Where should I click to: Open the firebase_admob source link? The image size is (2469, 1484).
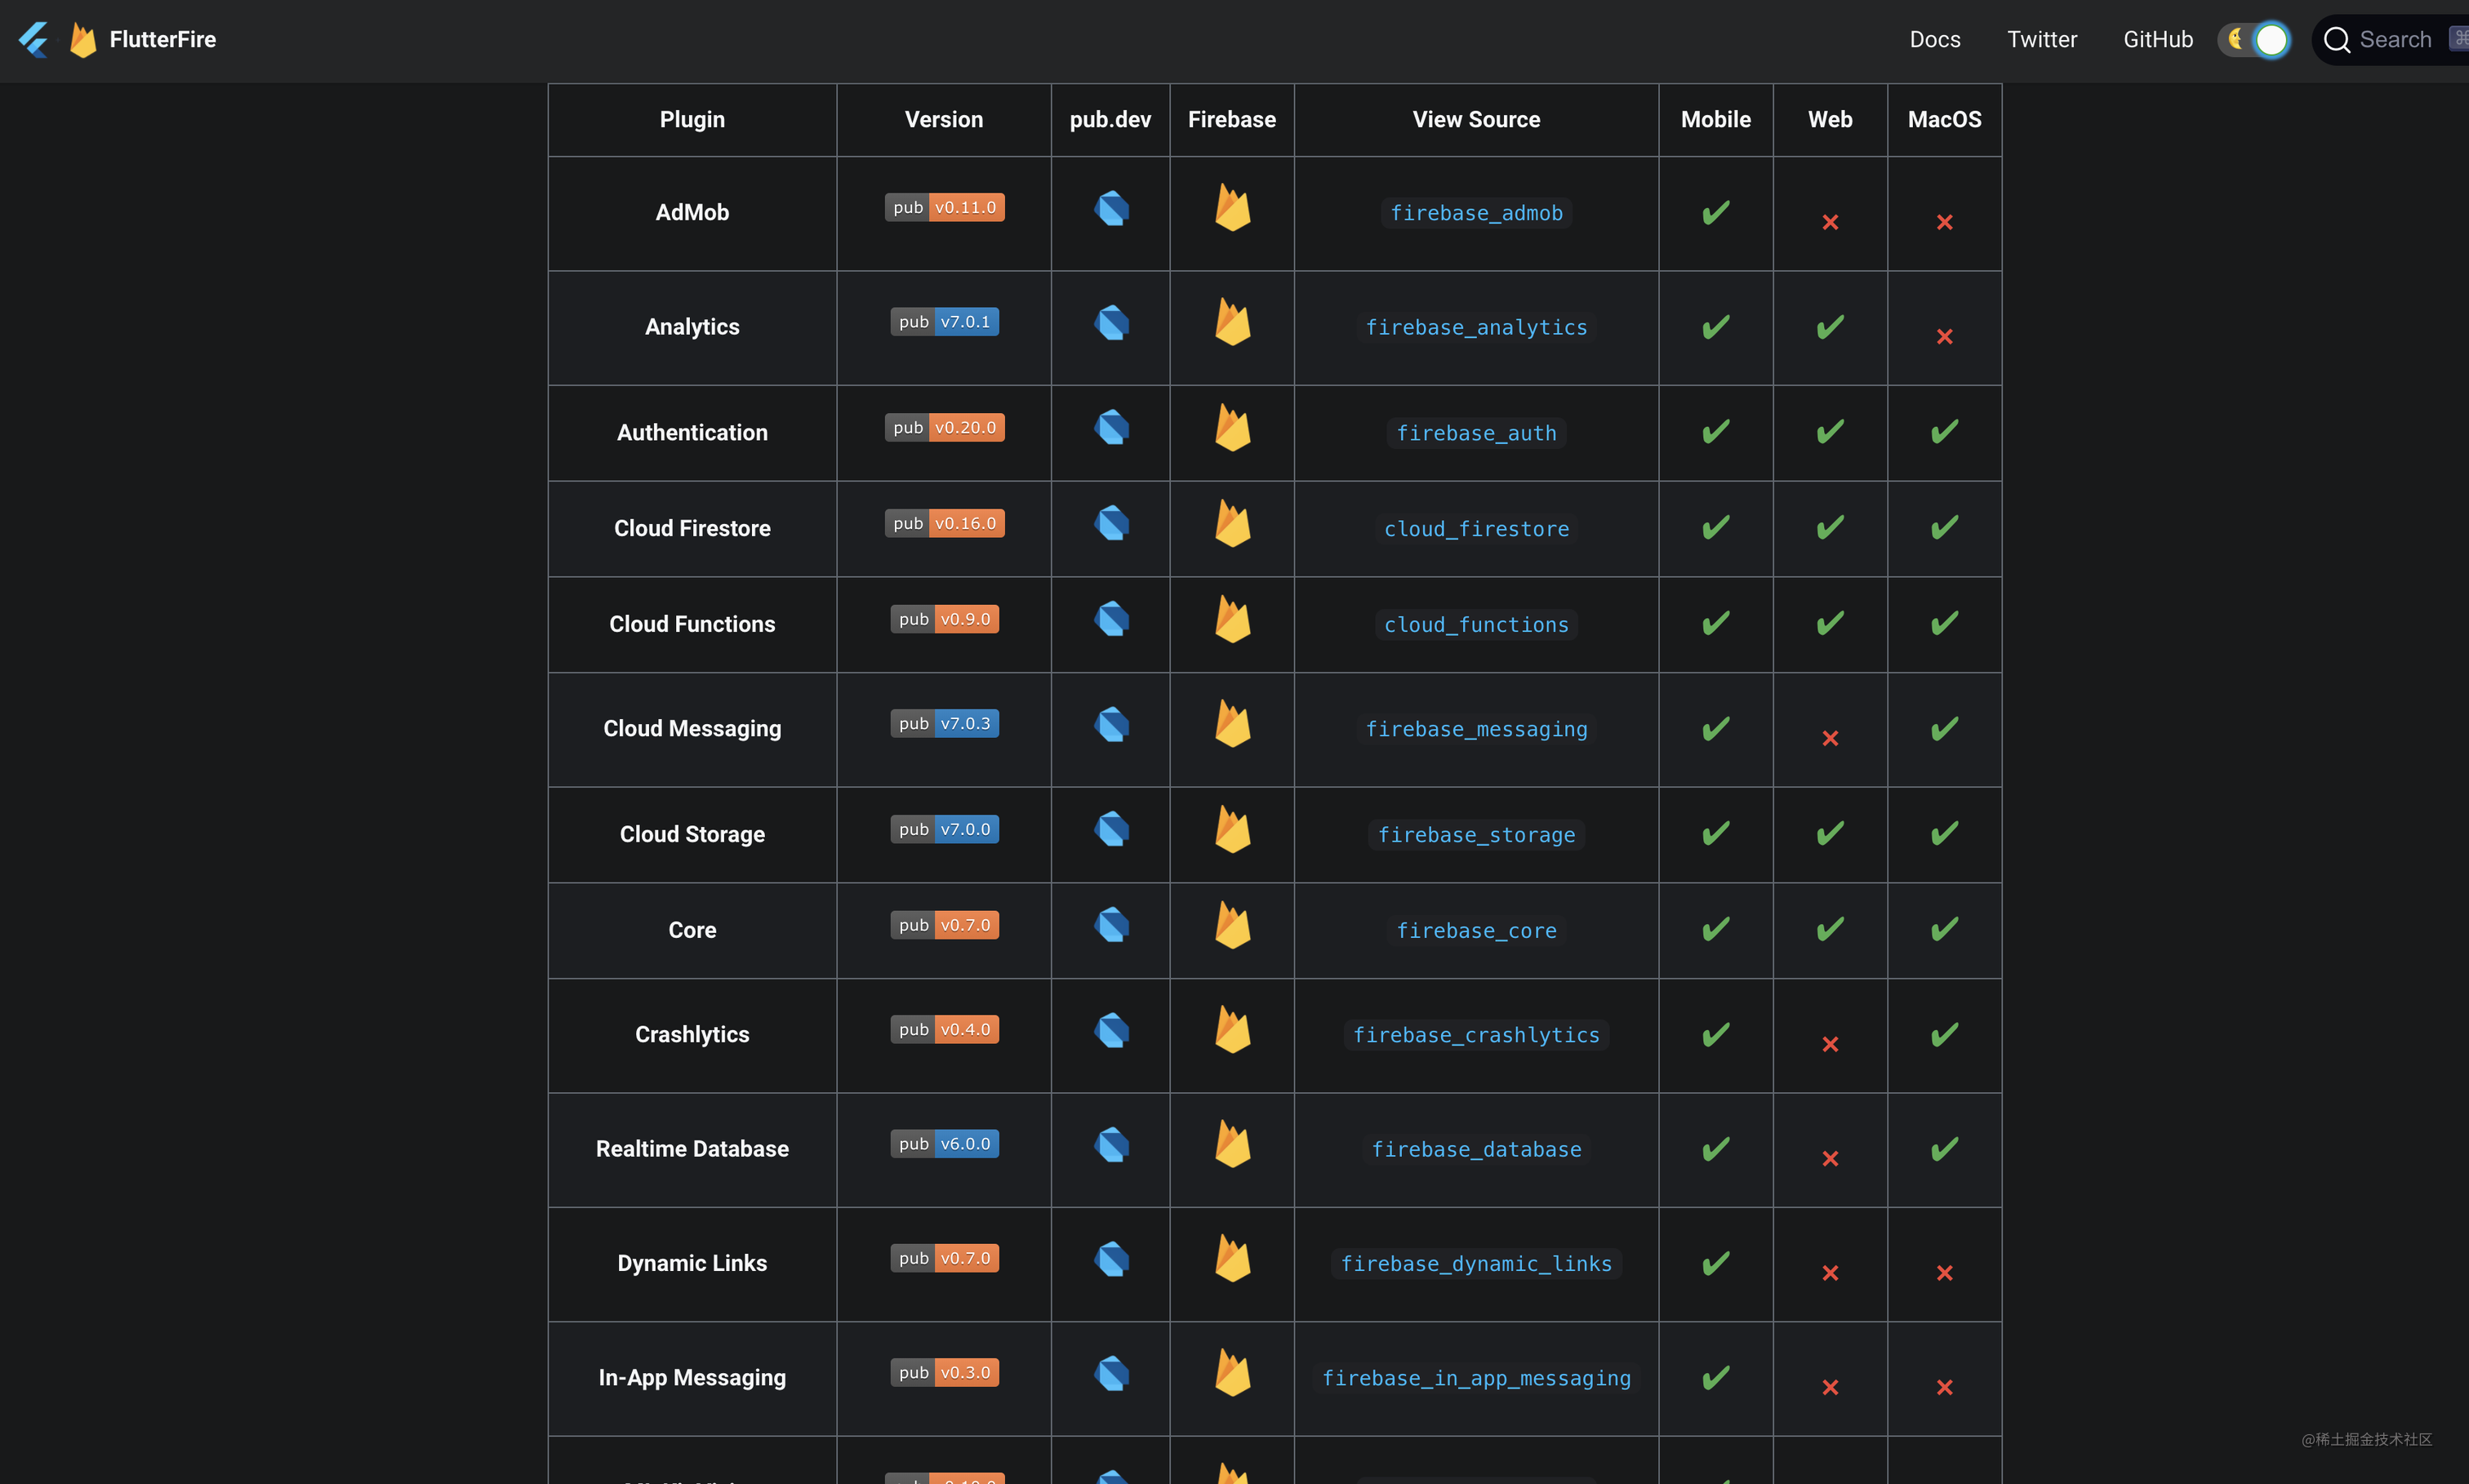[1476, 213]
